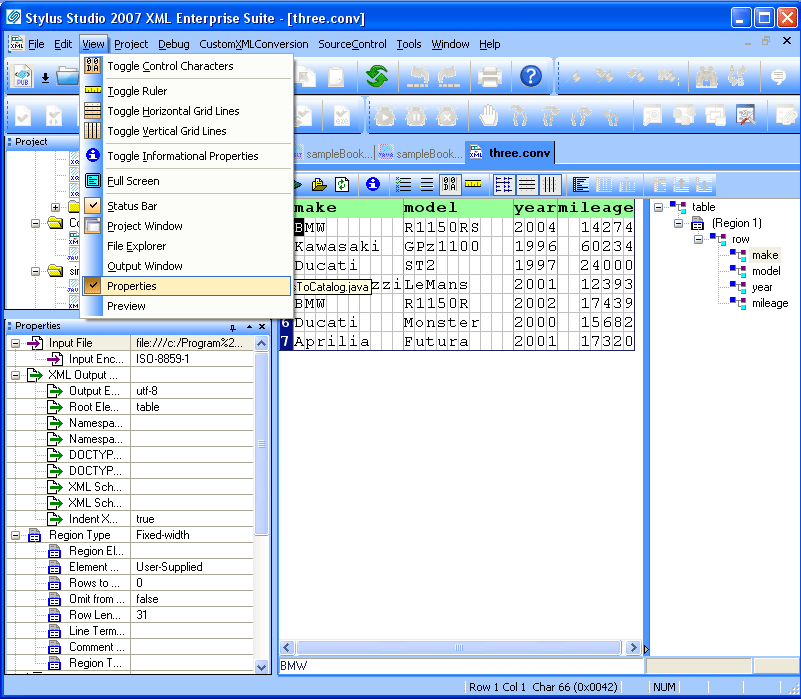Click the control characters icon in toolbar
This screenshot has width=801, height=699.
[x=450, y=185]
